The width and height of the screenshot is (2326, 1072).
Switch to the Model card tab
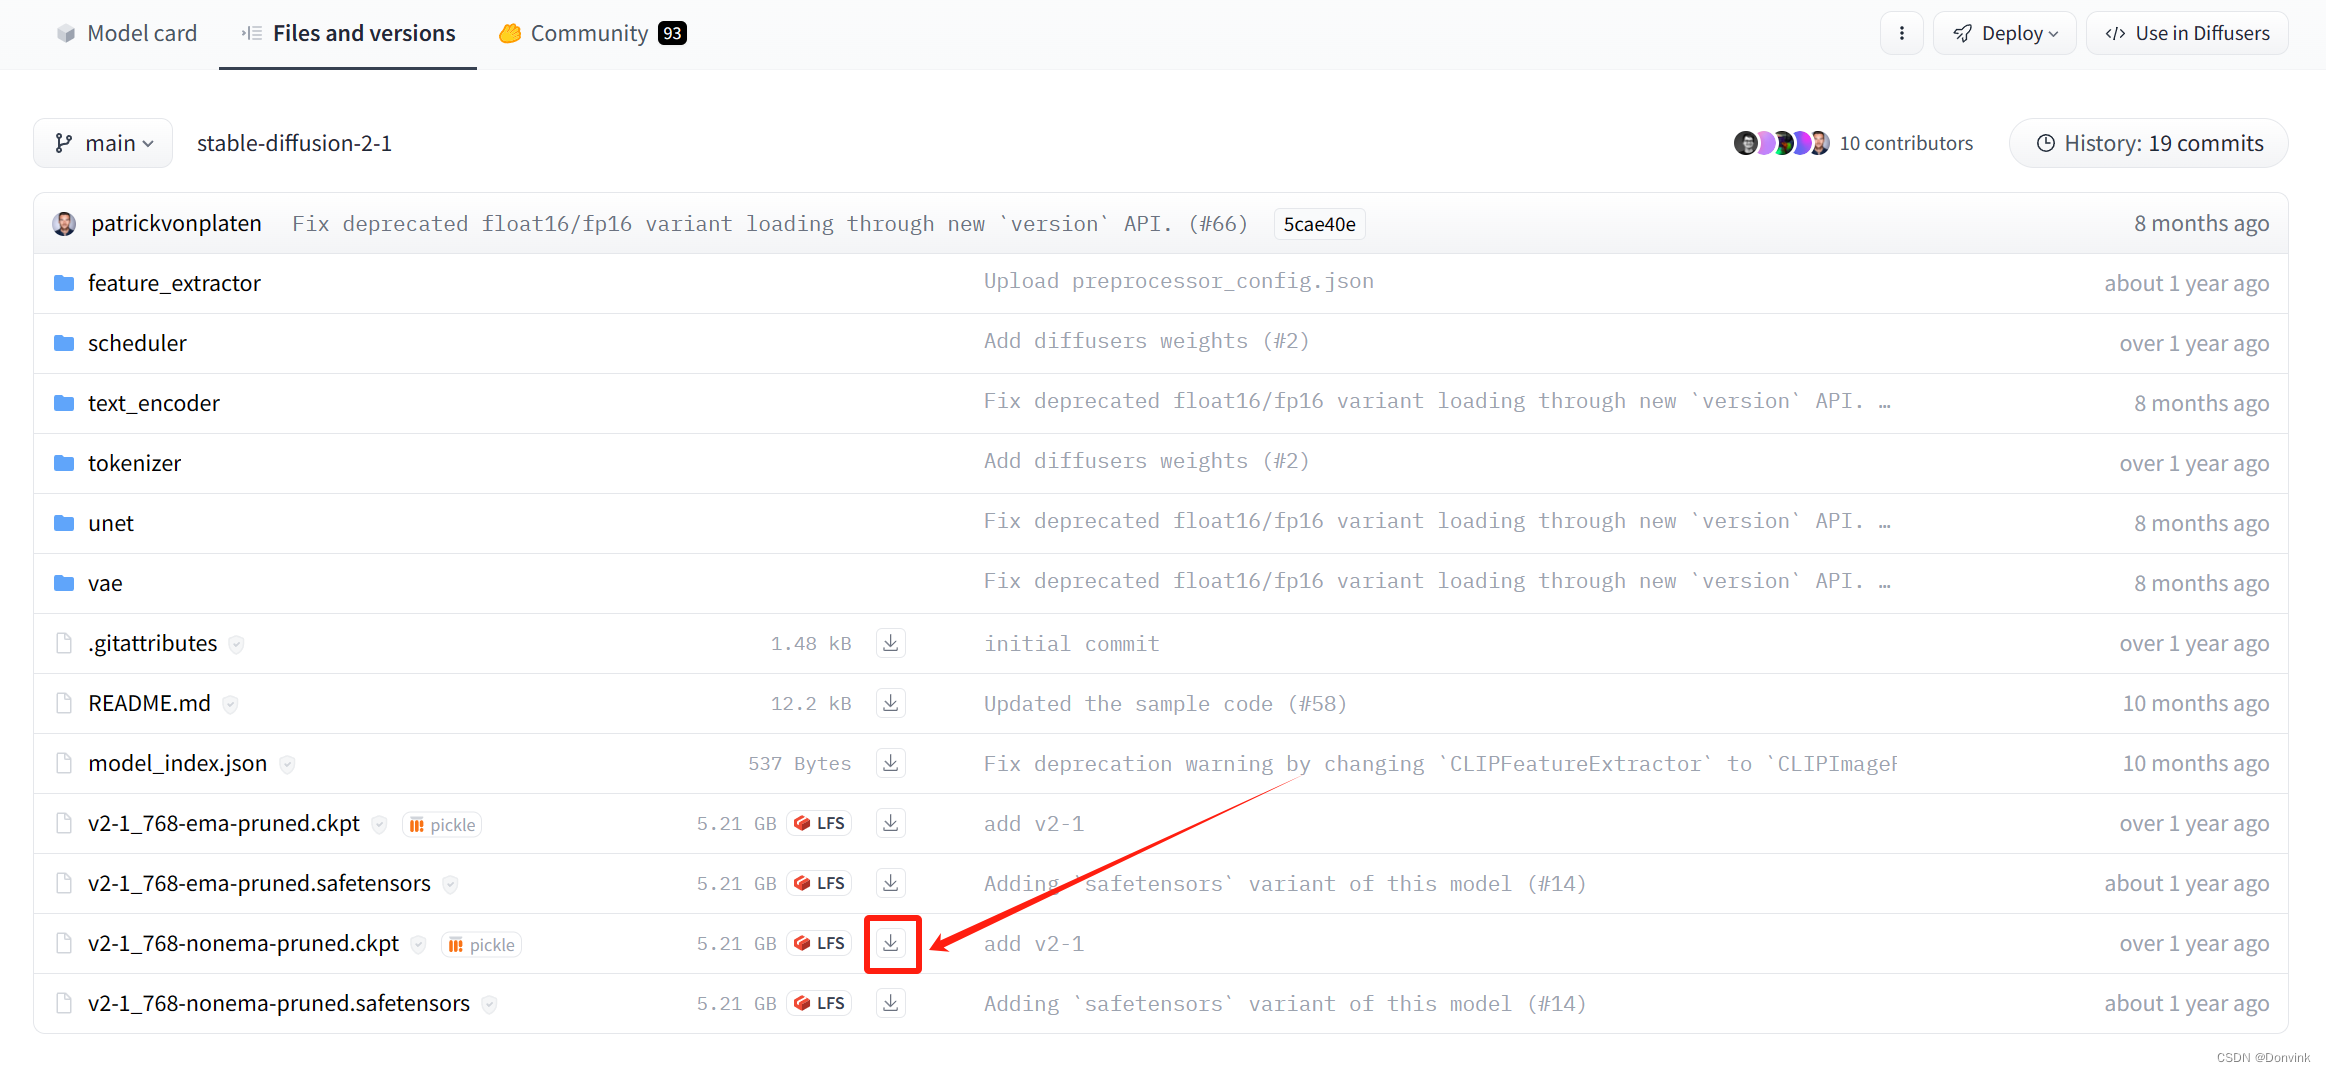127,33
